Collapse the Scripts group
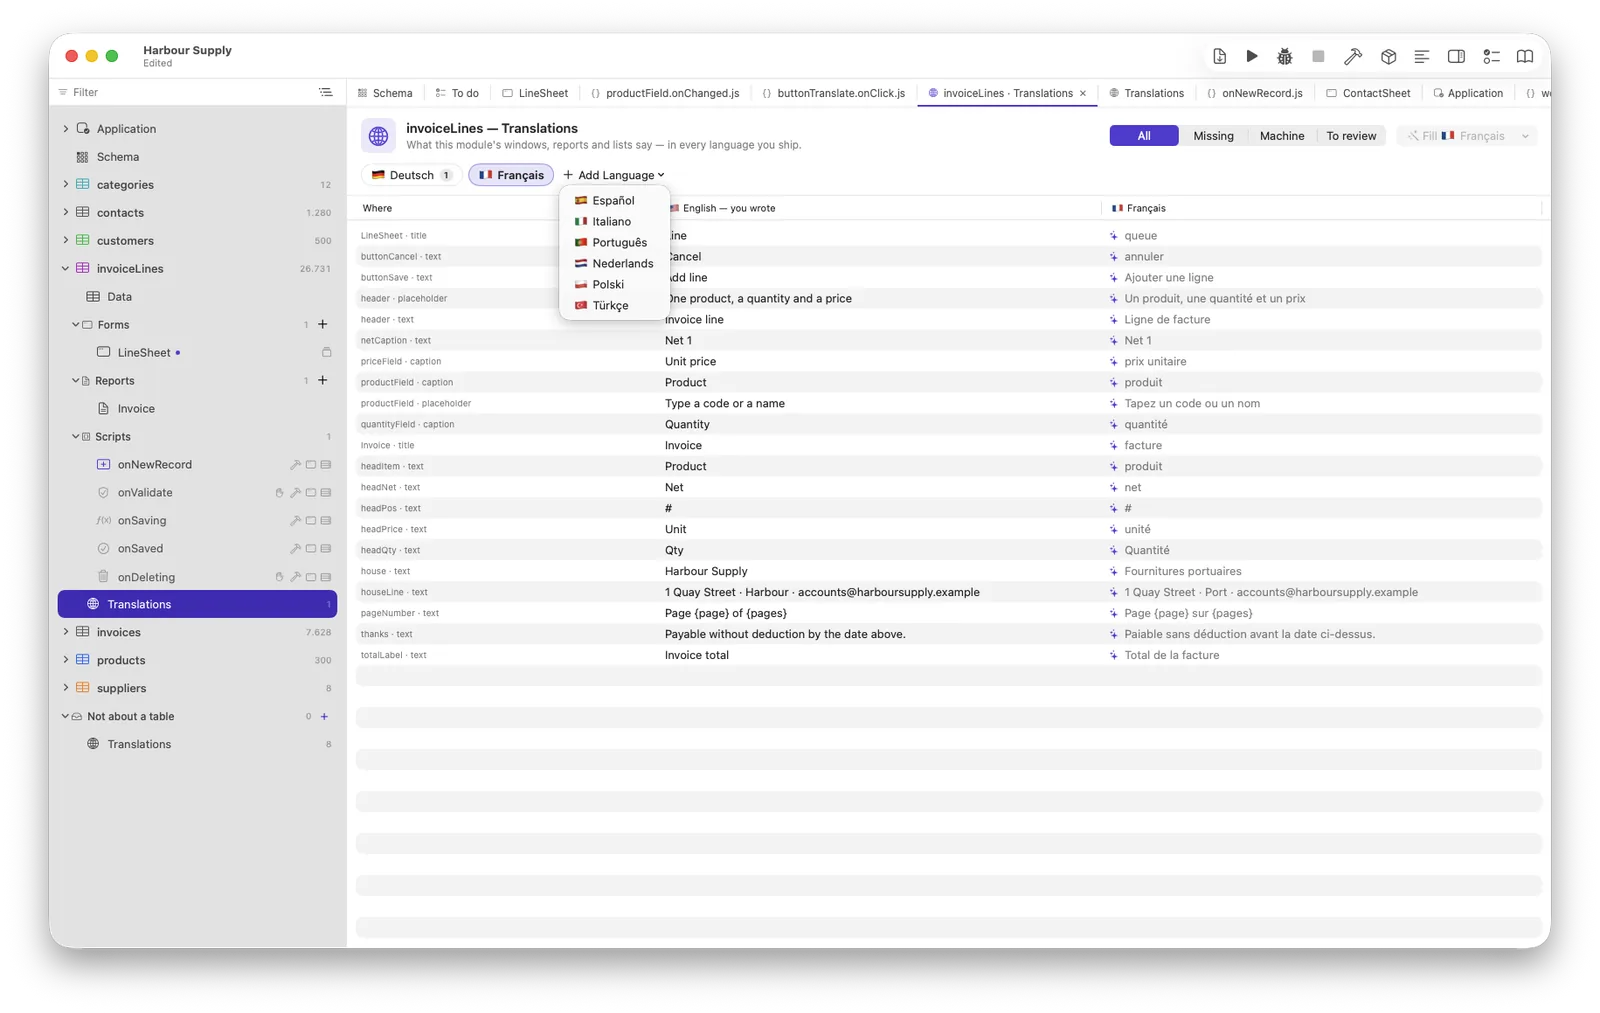Viewport: 1600px width, 1013px height. [x=76, y=436]
